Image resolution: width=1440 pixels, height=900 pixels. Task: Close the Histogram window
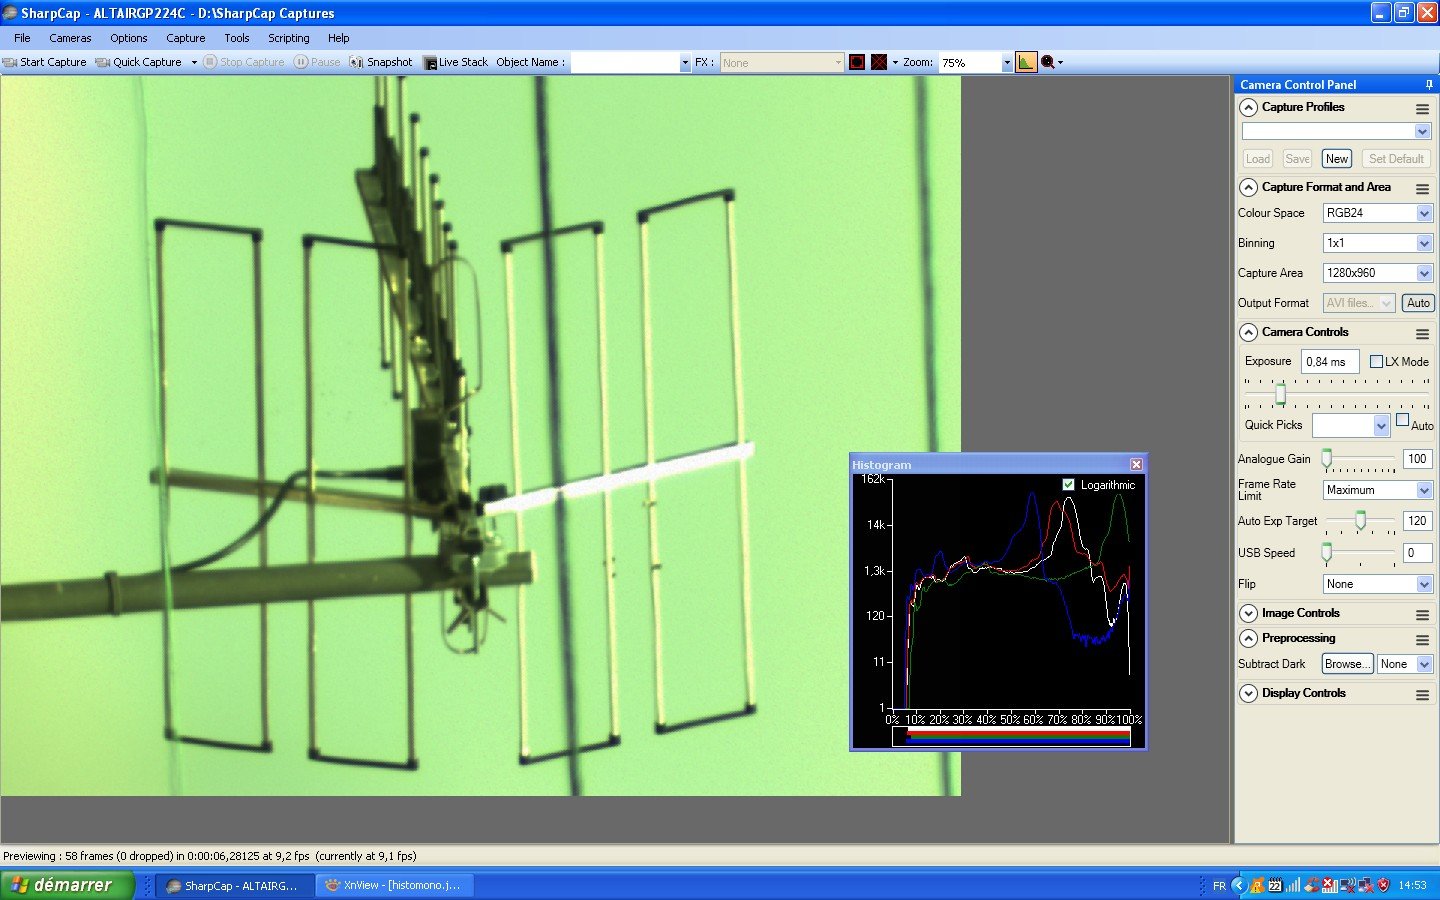(x=1136, y=464)
